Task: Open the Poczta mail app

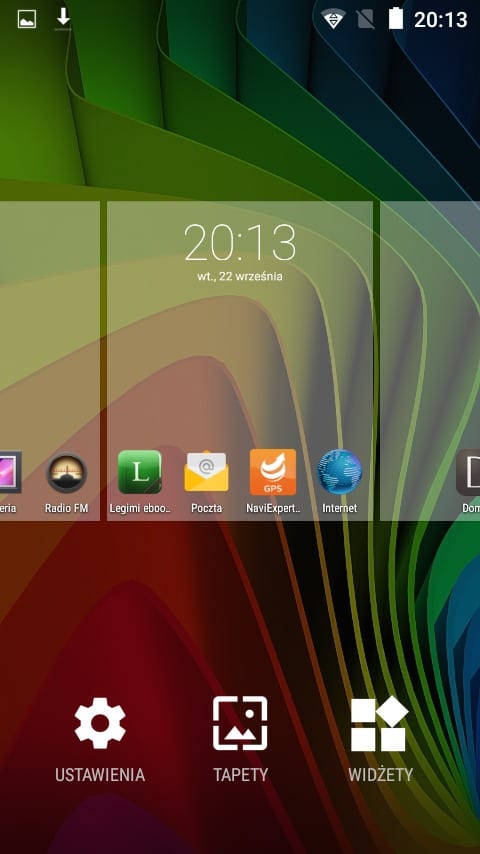Action: tap(206, 471)
